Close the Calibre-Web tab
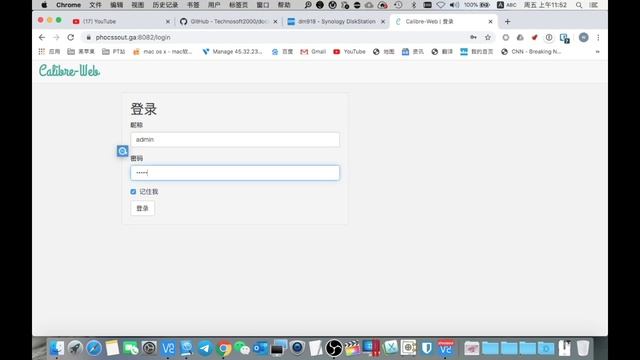This screenshot has height=360, width=640. click(490, 21)
